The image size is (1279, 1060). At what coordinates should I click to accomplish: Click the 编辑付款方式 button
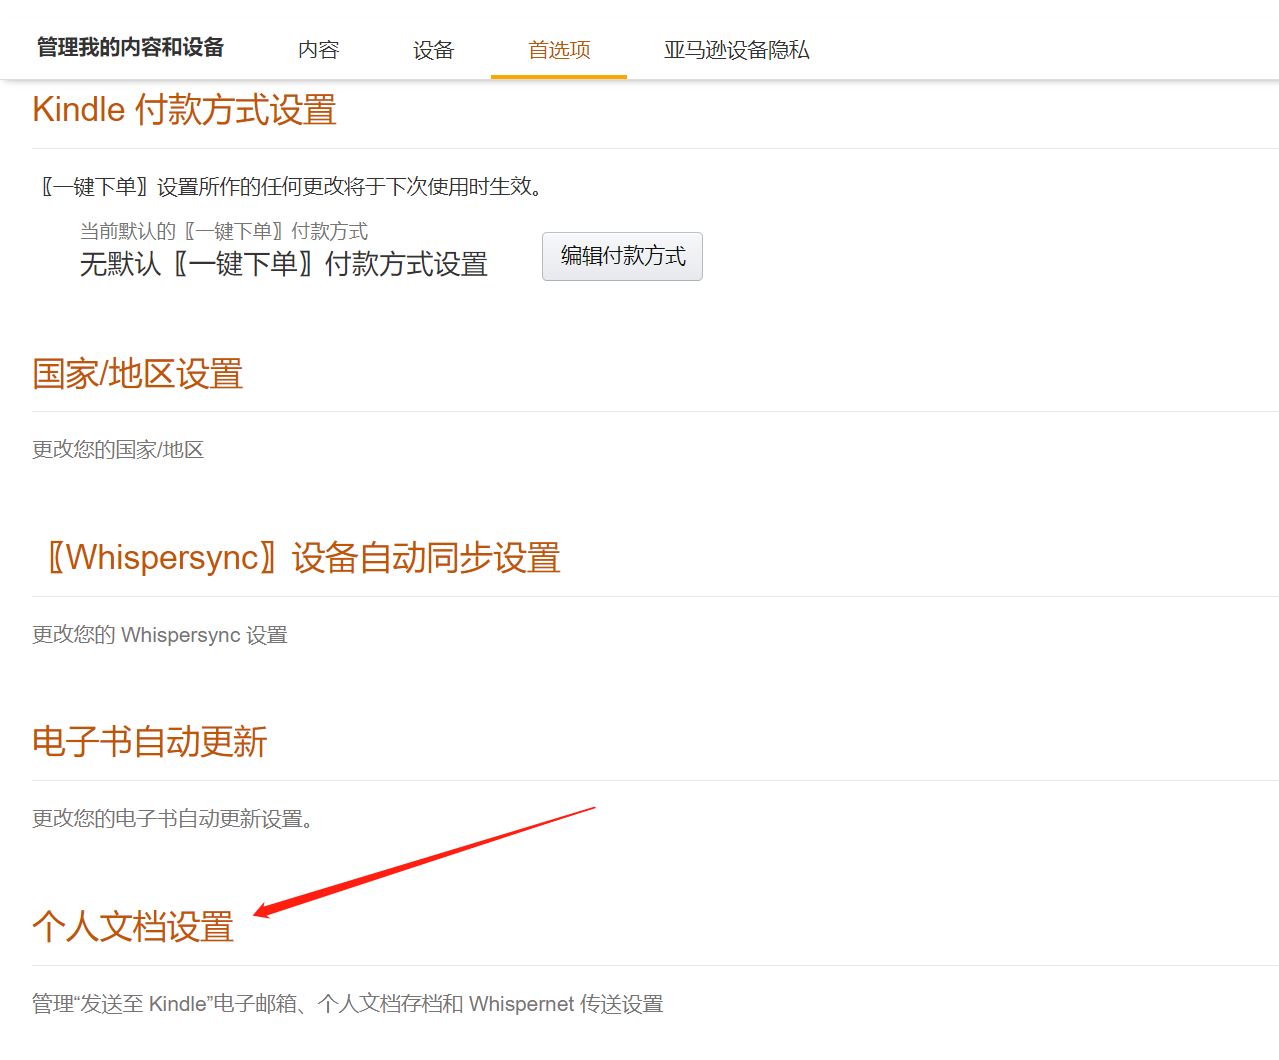(x=622, y=256)
